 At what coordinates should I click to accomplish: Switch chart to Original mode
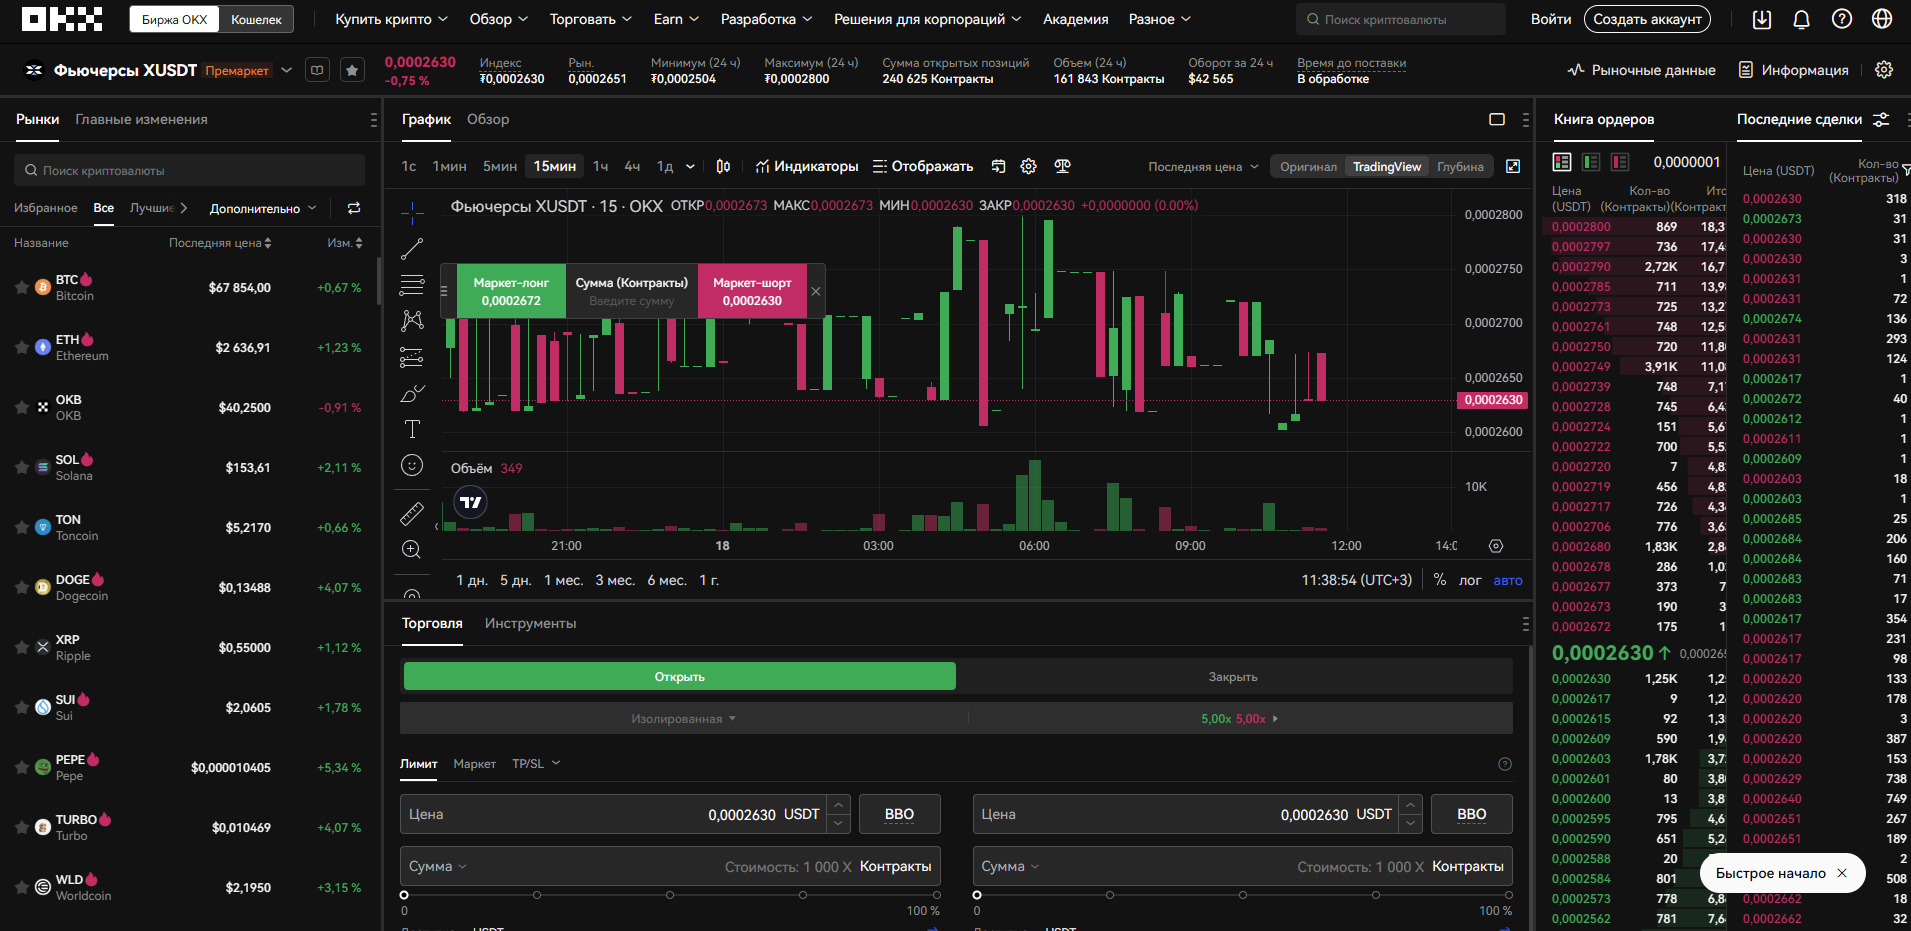(x=1308, y=167)
